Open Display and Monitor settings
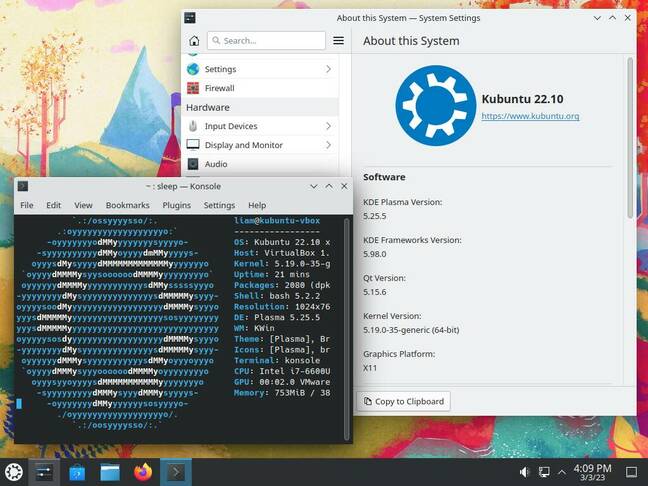The width and height of the screenshot is (648, 486). pos(260,145)
